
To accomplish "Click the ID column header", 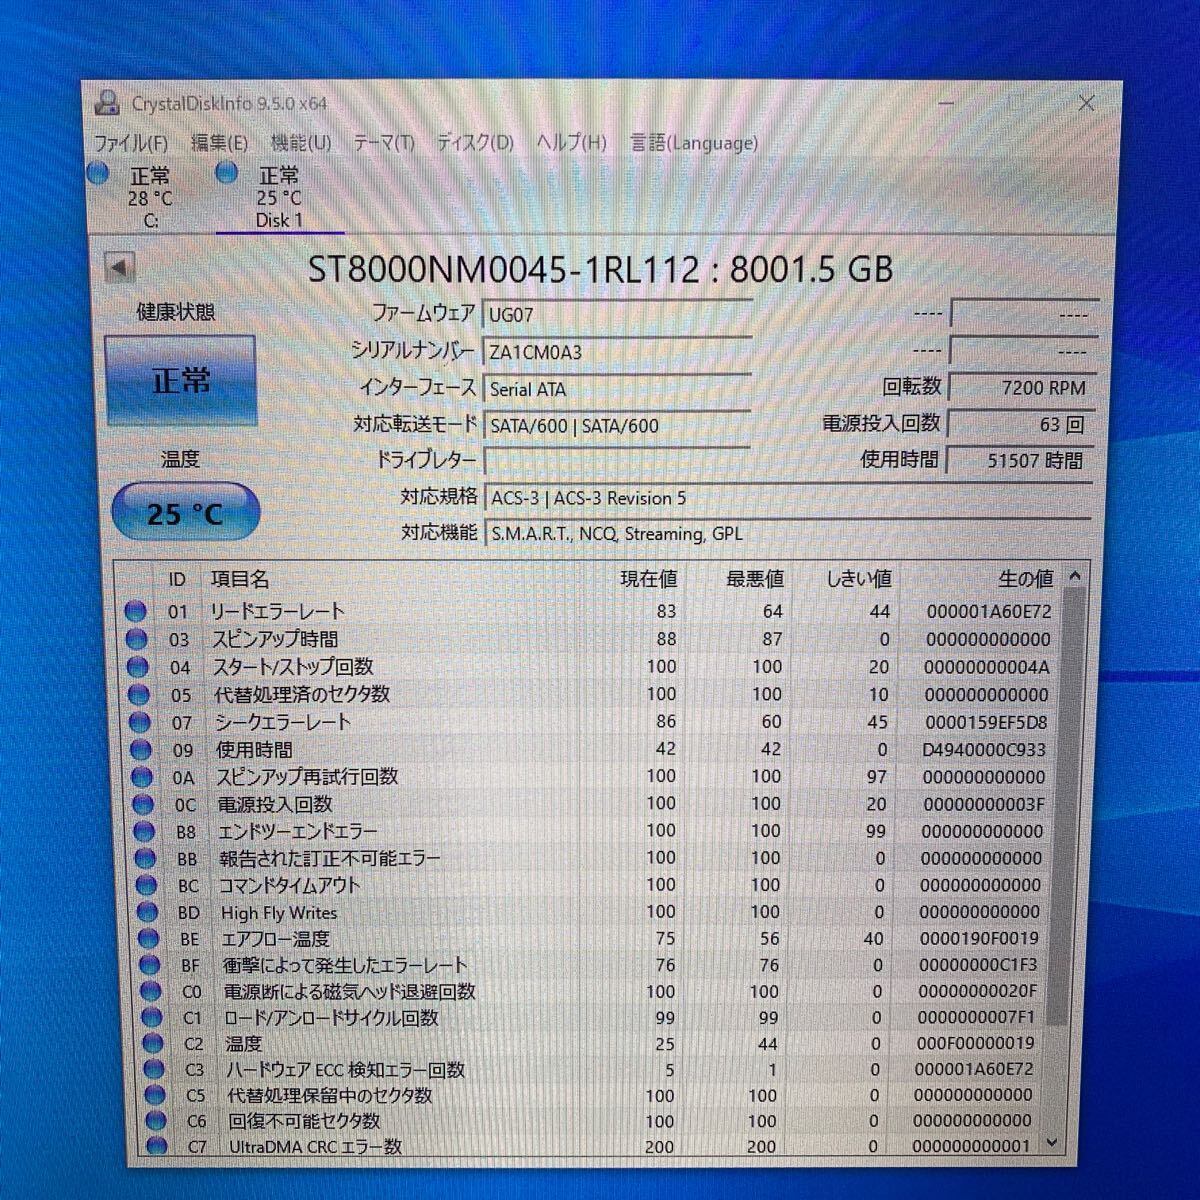I will pyautogui.click(x=176, y=579).
